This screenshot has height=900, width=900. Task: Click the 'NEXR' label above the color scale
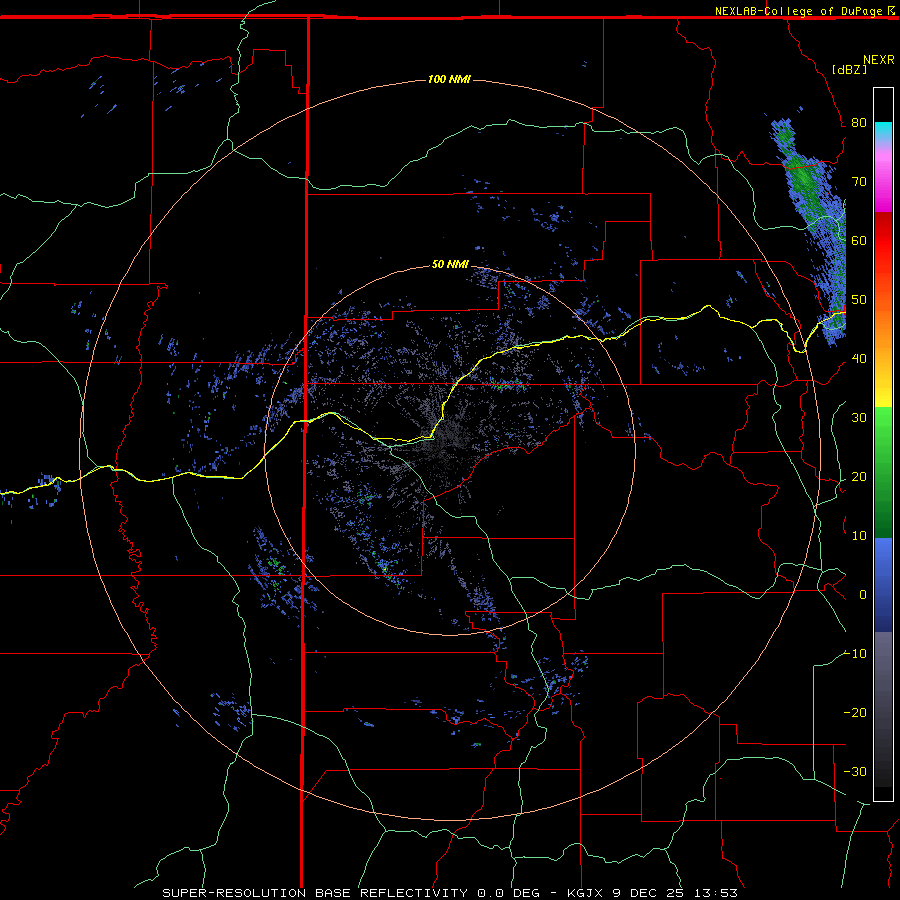coord(878,60)
